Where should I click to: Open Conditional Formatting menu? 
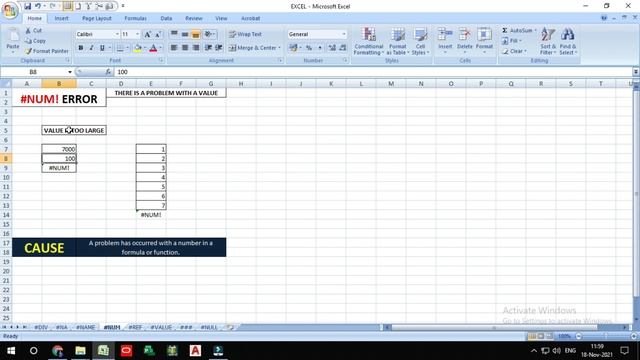click(369, 41)
